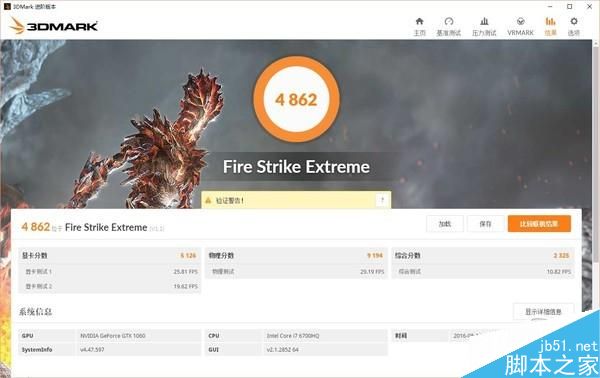
Task: Click the GUI version v2.1.2852 64
Action: (x=282, y=350)
